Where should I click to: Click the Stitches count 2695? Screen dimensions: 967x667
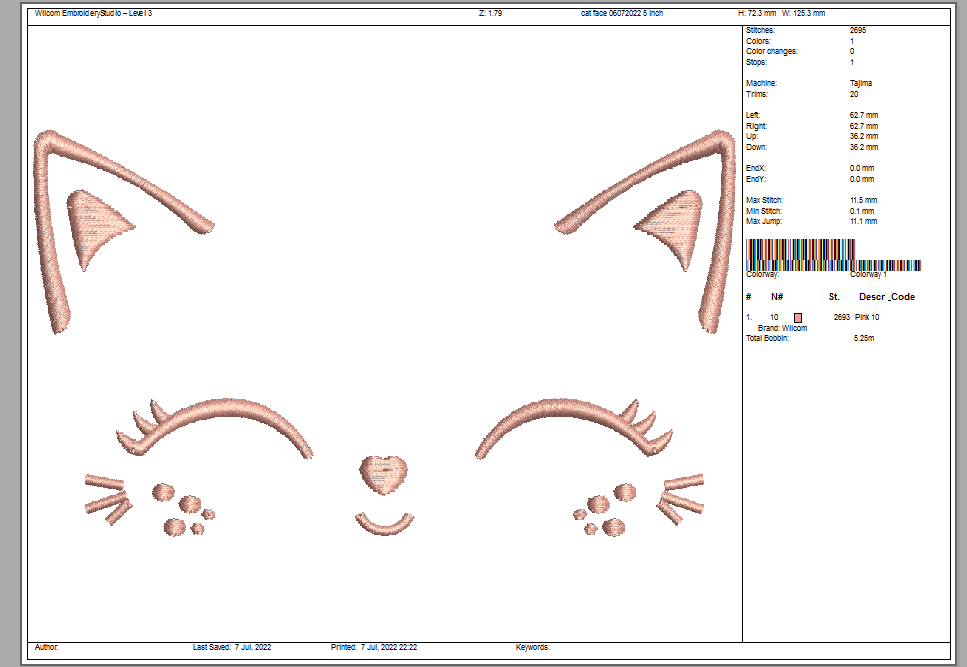point(858,31)
